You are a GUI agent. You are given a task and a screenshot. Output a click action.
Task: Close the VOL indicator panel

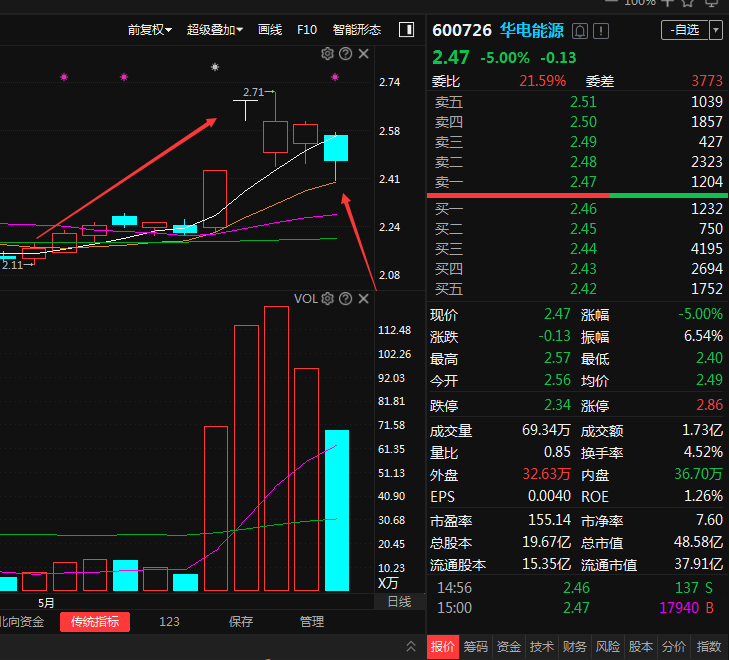coord(364,298)
